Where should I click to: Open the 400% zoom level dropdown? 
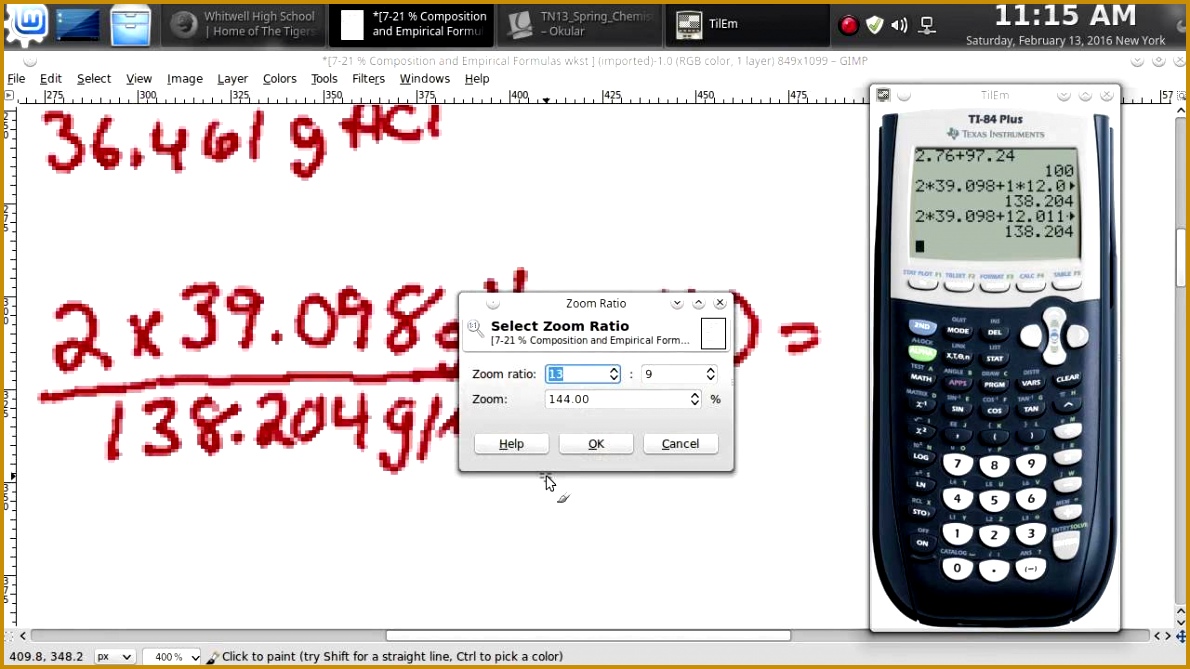(171, 657)
